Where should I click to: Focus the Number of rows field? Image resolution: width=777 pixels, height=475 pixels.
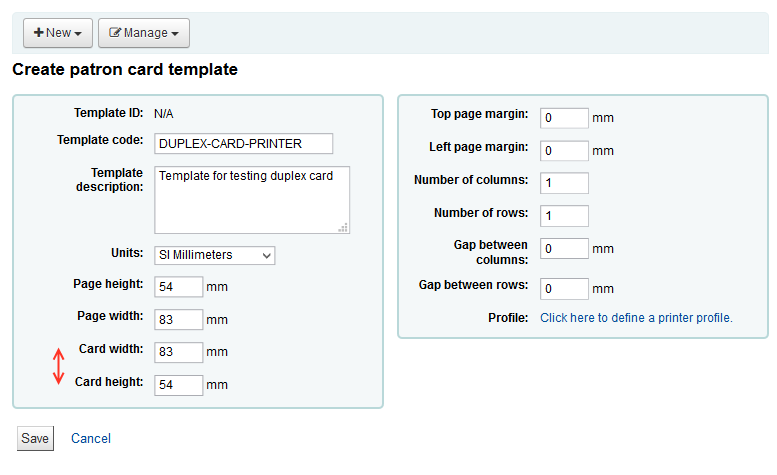click(564, 215)
